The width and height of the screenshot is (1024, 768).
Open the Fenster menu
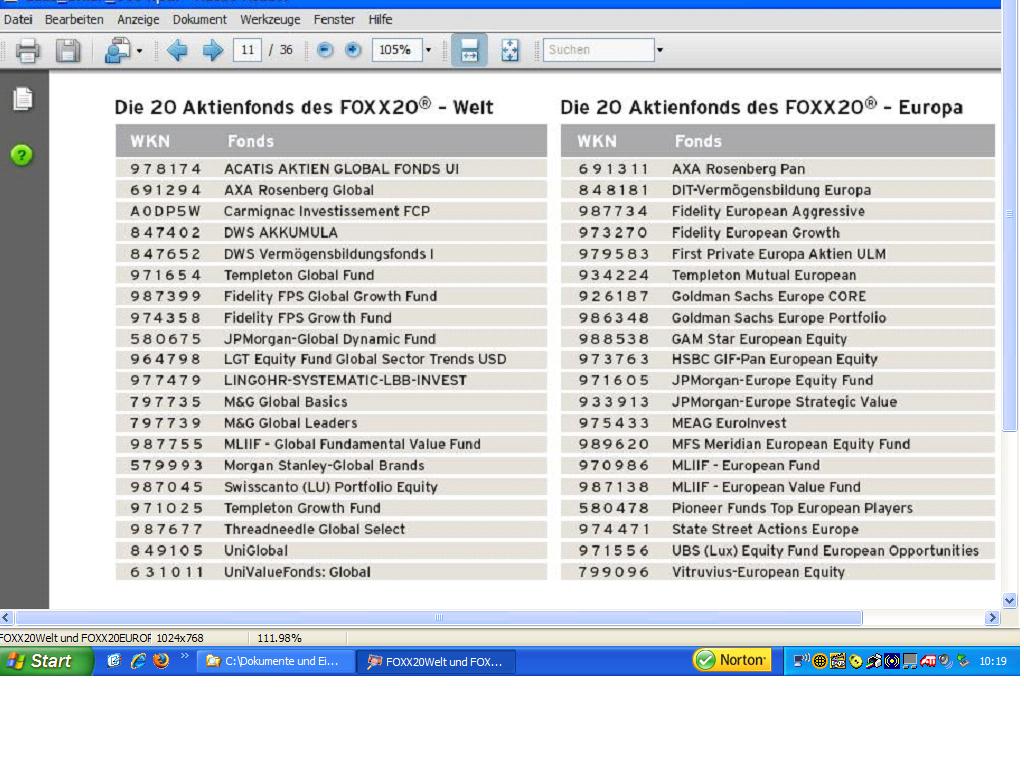tap(334, 20)
